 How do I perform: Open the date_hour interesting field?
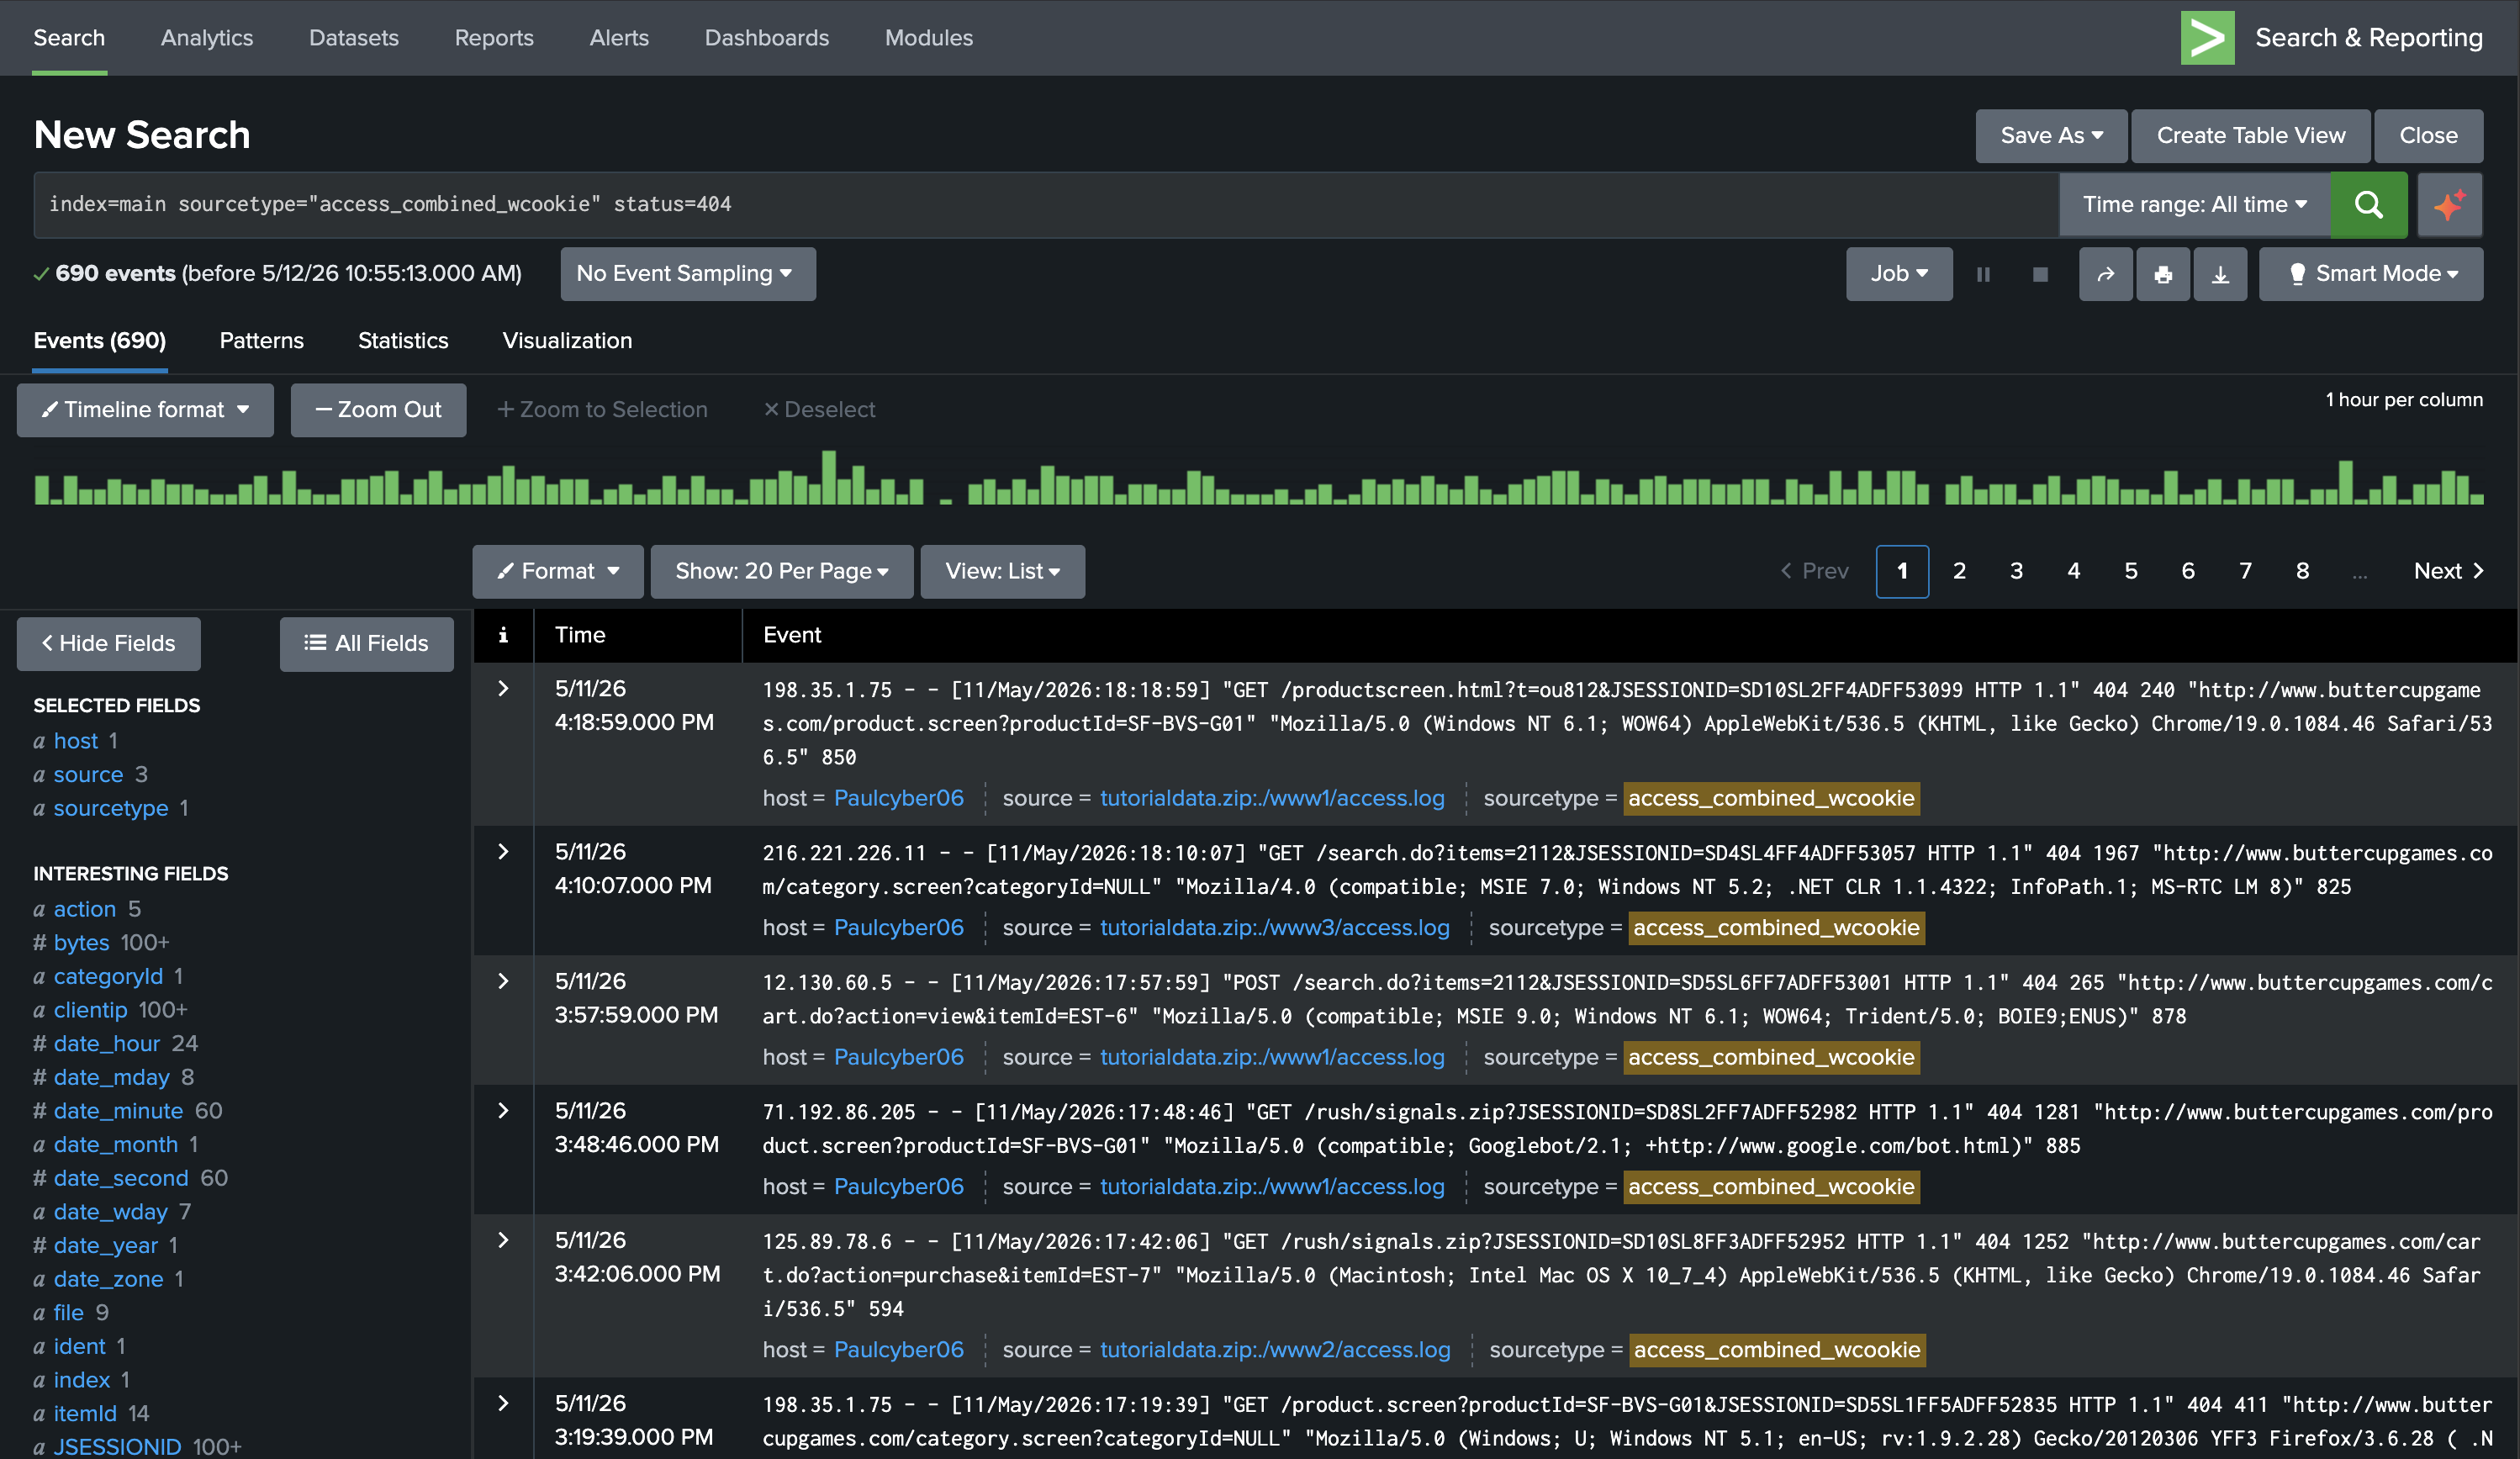[107, 1044]
